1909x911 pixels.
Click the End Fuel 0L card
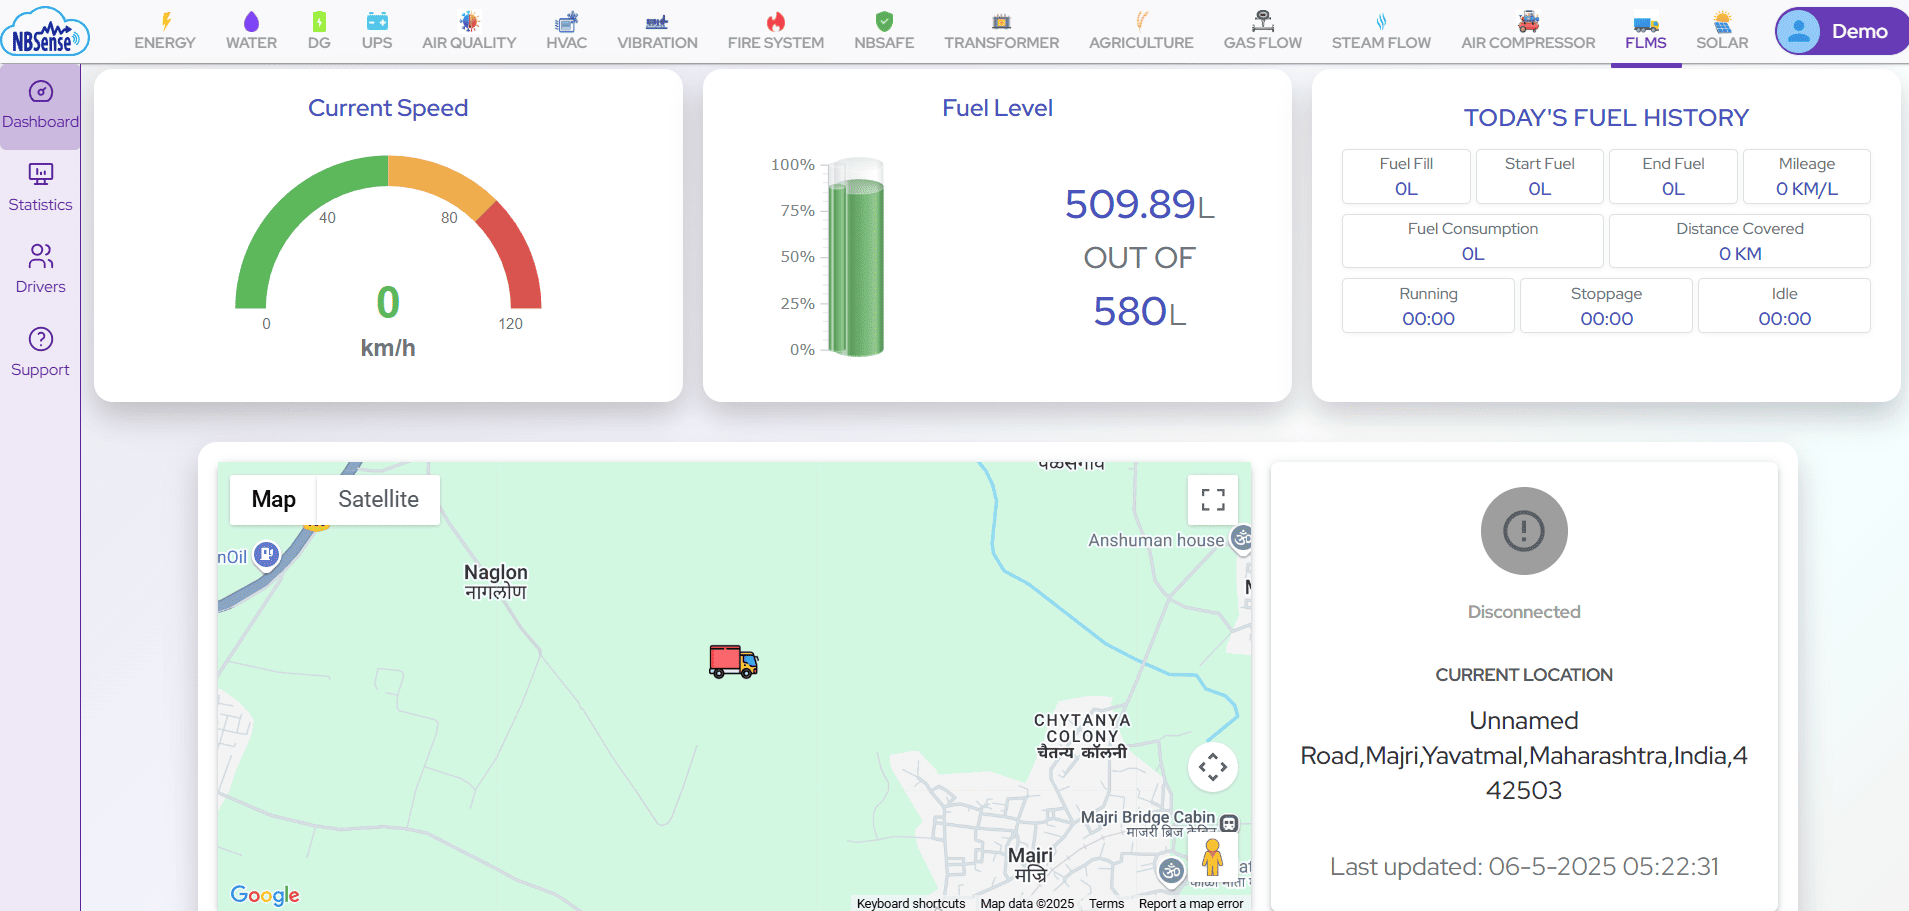click(x=1673, y=177)
